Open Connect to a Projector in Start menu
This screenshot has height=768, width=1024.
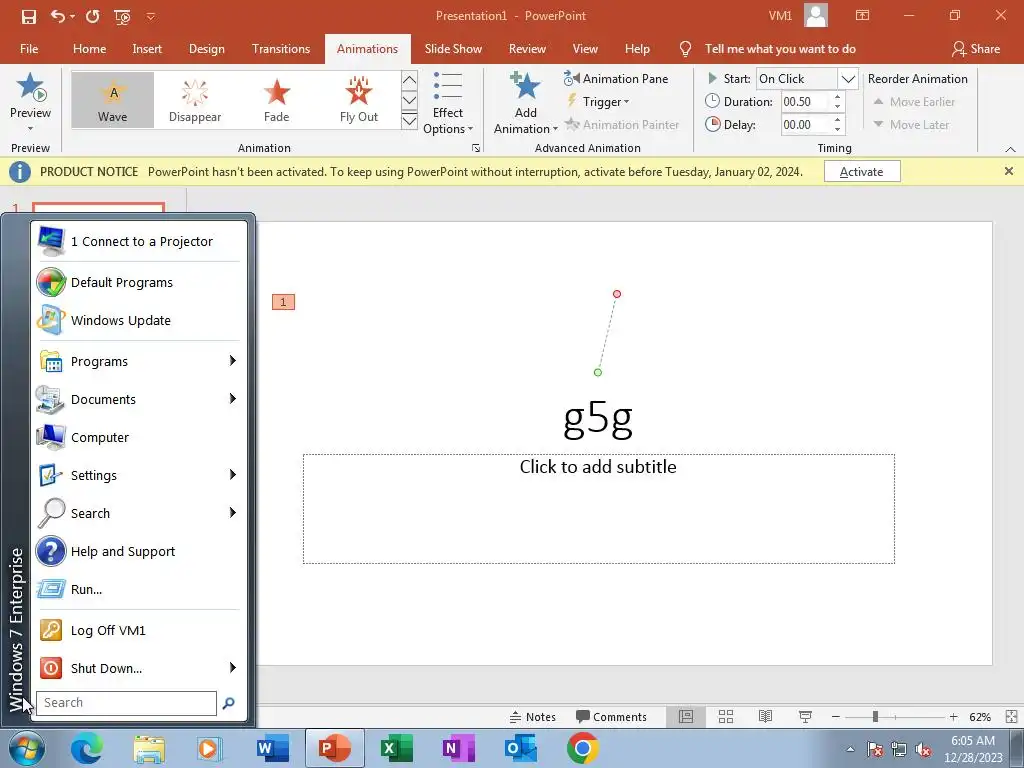(x=138, y=242)
